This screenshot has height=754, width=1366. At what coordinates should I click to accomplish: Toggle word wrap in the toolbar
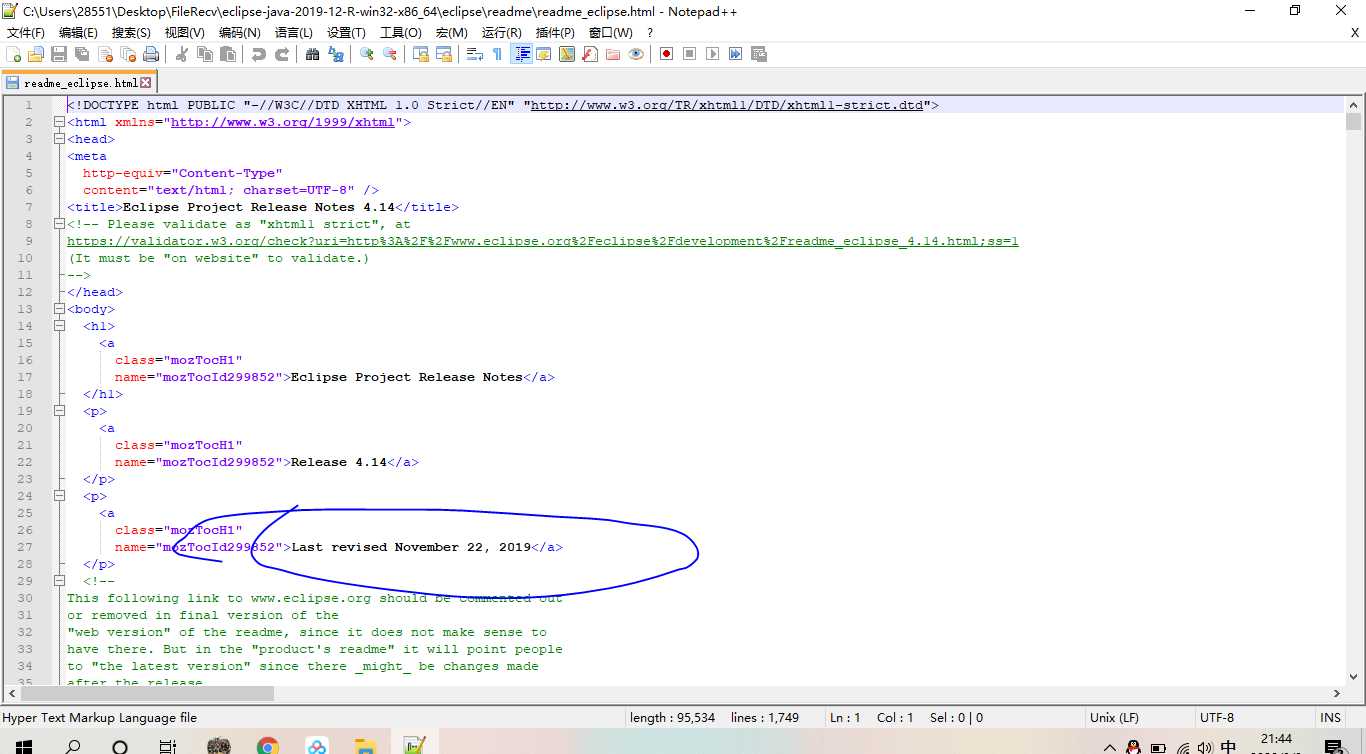[x=475, y=54]
